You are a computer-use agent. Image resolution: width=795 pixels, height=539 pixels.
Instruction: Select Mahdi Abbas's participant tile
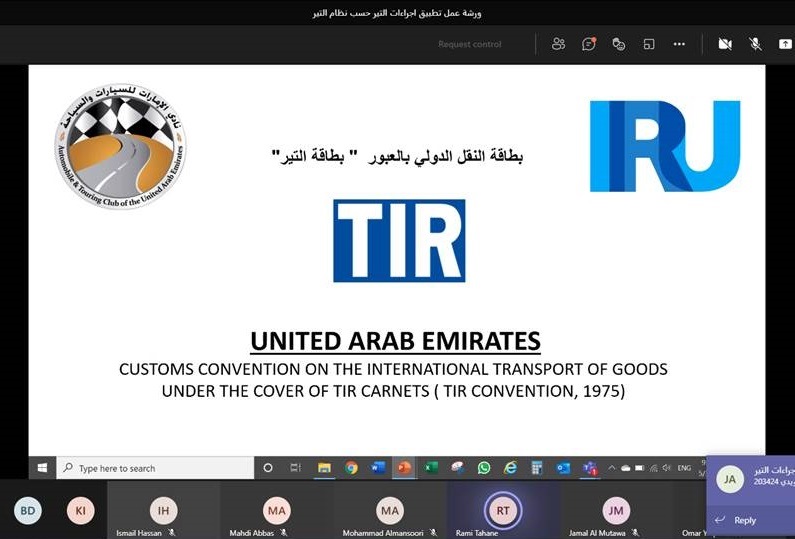[277, 510]
